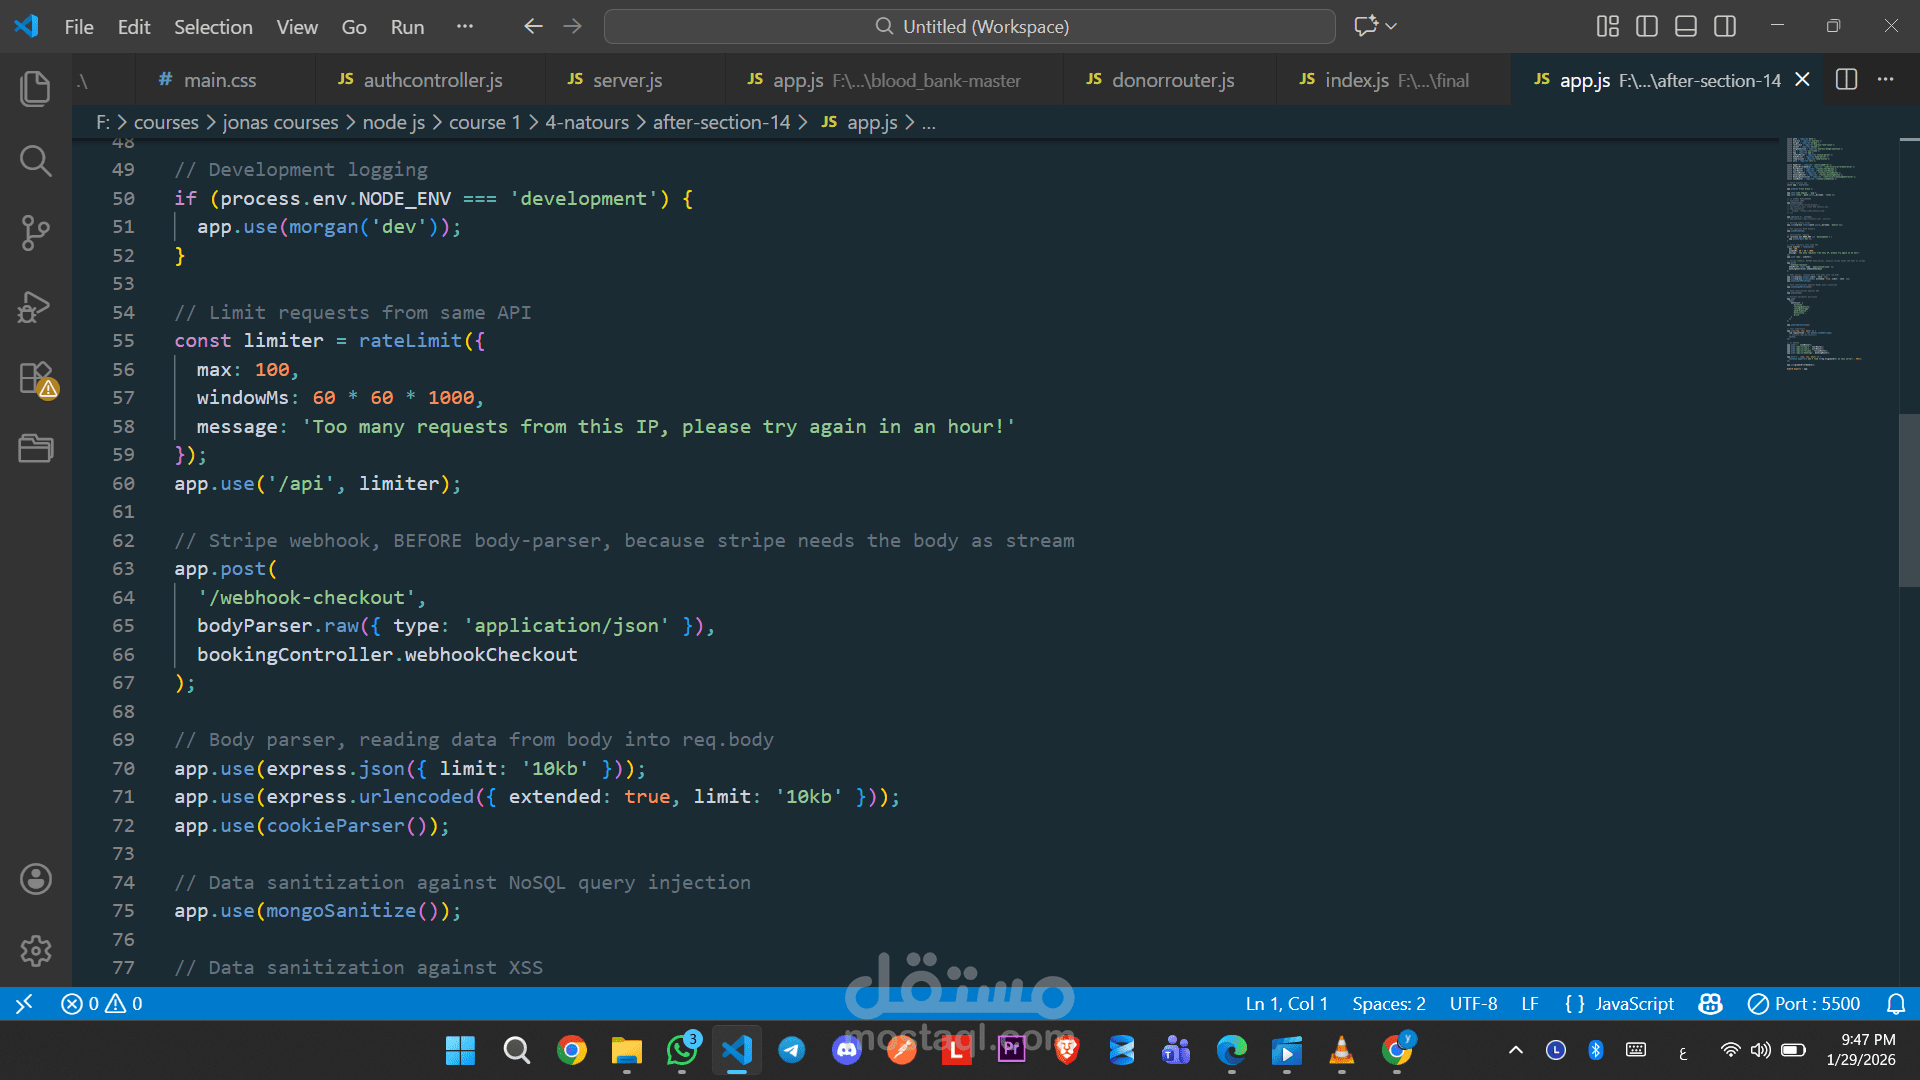The image size is (1920, 1080).
Task: Open the Extensions view with the warning badge
Action: click(35, 379)
